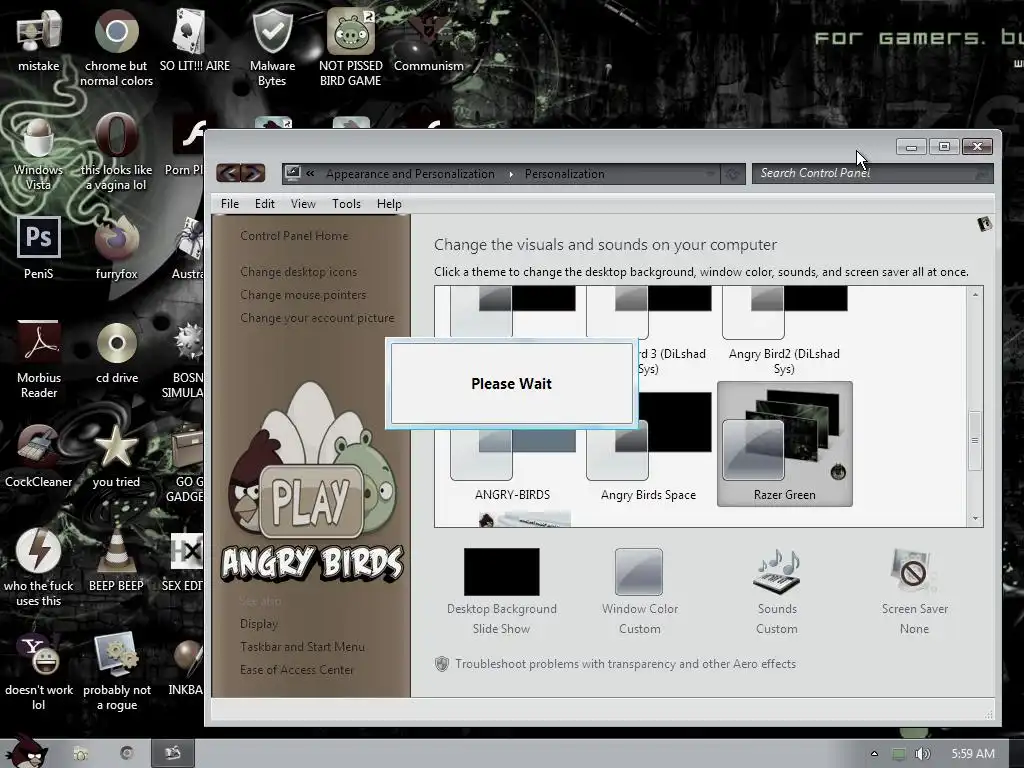This screenshot has width=1024, height=768.
Task: Open the File menu
Action: click(x=230, y=204)
